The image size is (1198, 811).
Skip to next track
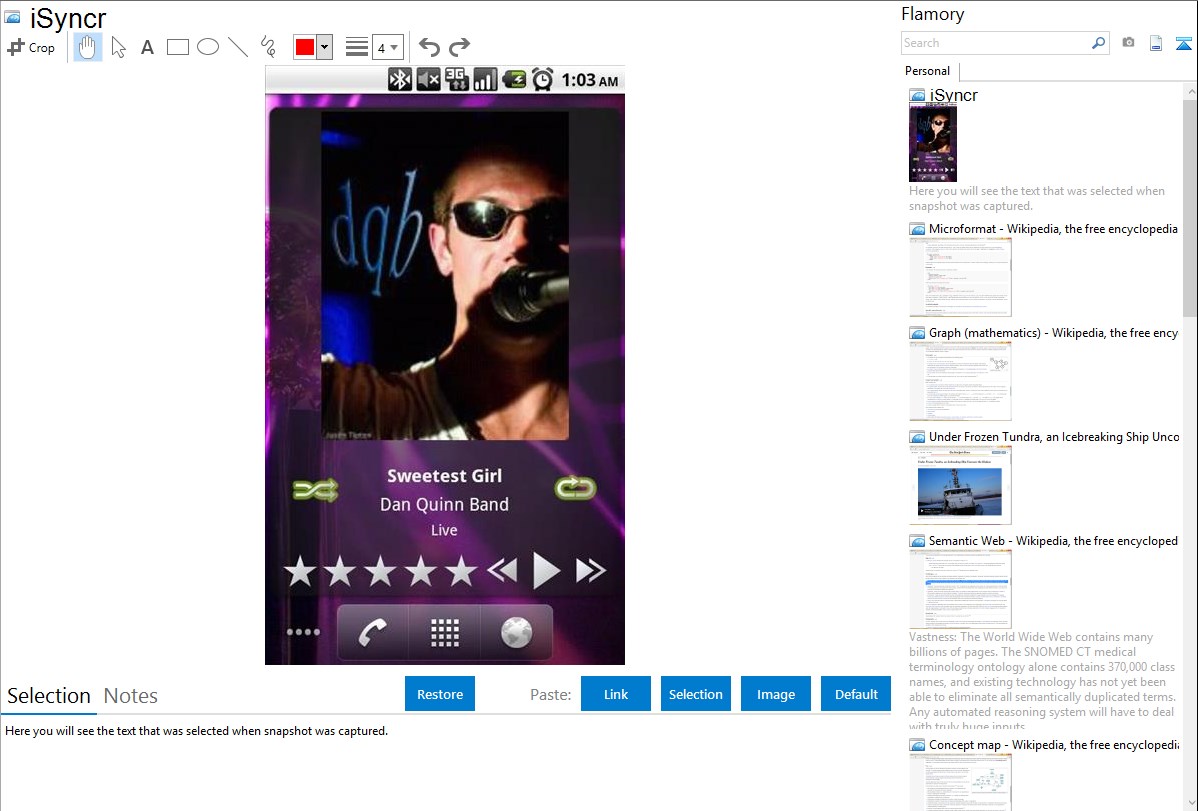click(x=591, y=570)
